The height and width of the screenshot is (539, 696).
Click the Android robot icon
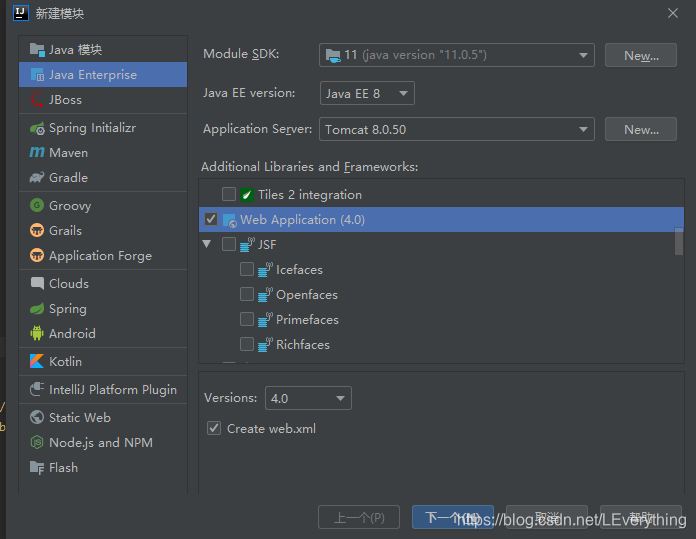tap(37, 333)
